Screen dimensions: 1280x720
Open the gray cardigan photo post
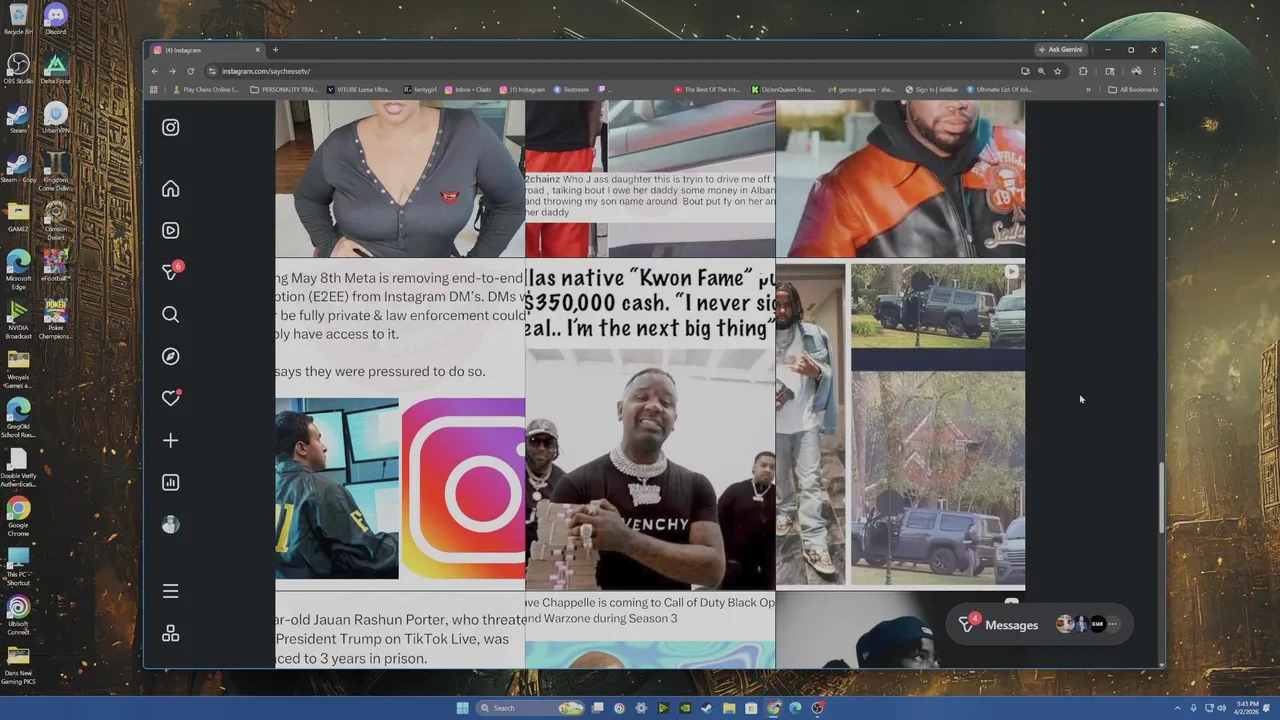[x=400, y=178]
